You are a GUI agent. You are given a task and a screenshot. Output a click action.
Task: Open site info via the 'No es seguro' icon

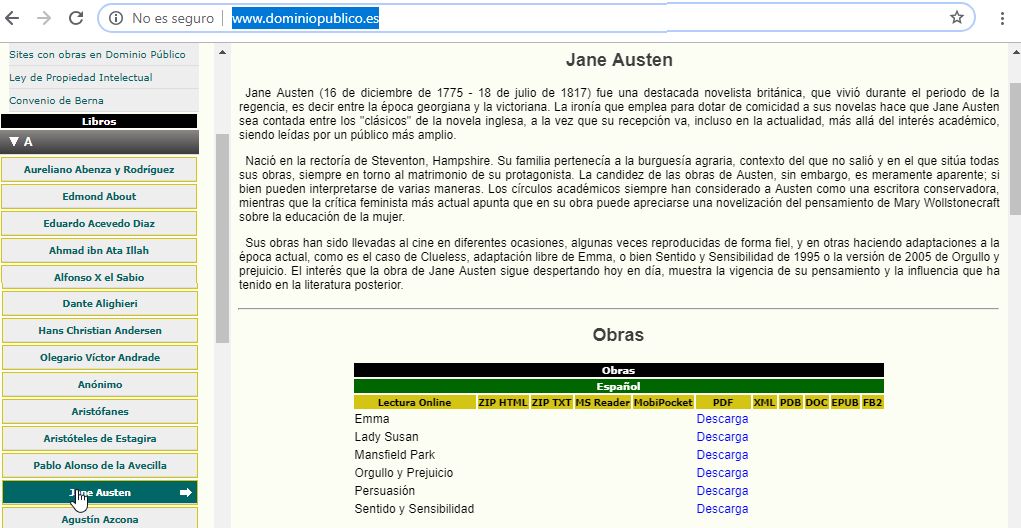(x=116, y=18)
